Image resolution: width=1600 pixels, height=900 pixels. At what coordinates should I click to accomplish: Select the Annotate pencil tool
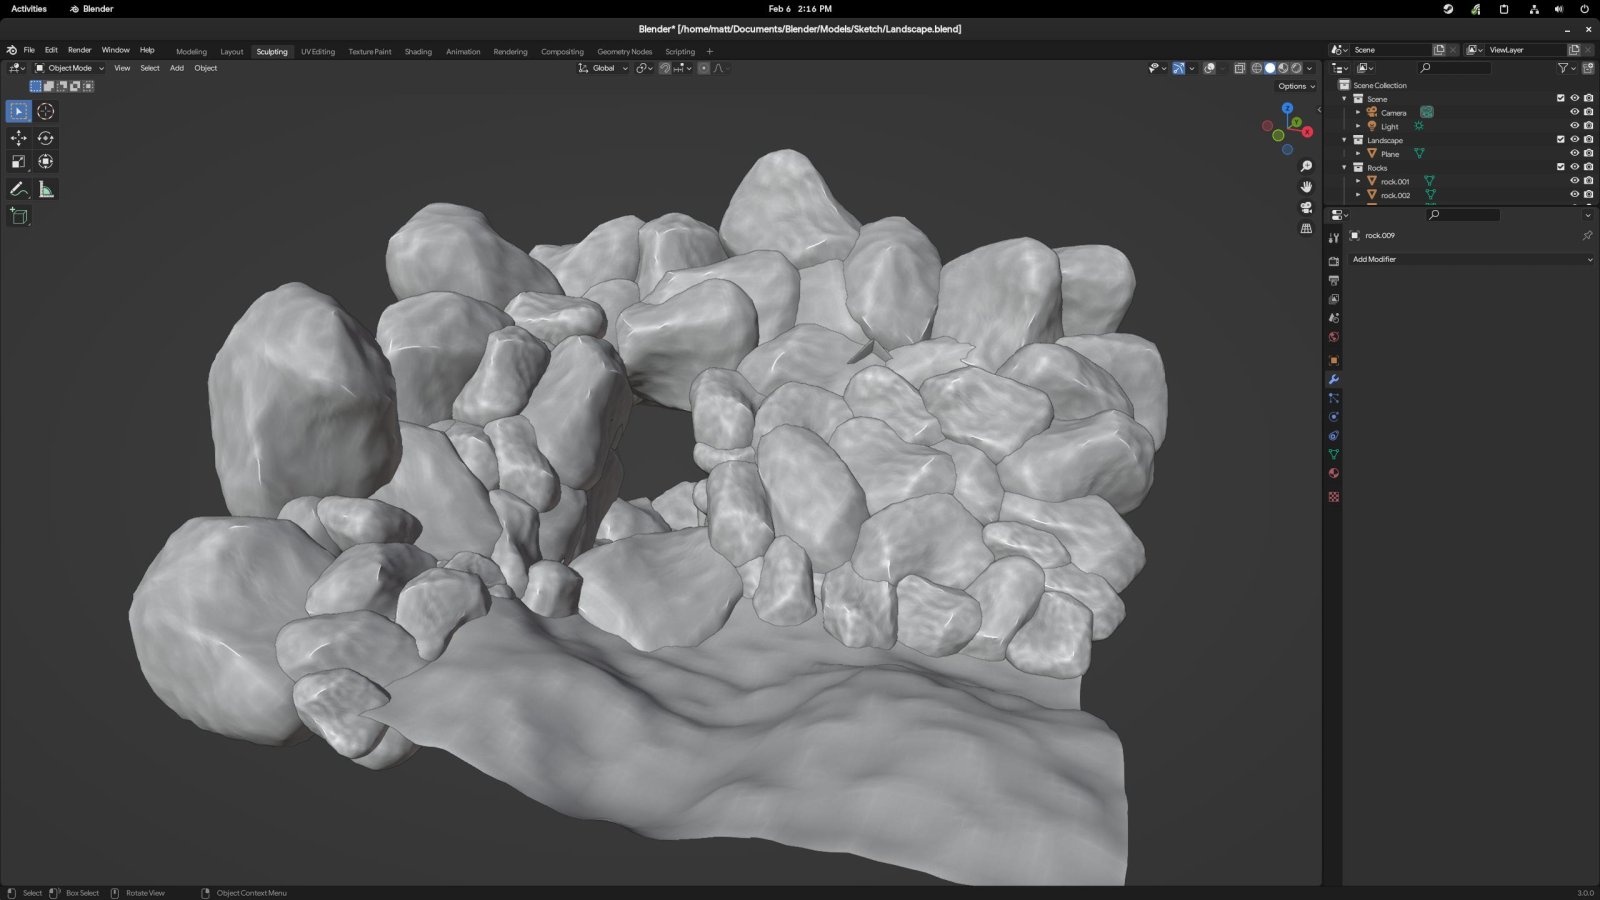click(19, 189)
